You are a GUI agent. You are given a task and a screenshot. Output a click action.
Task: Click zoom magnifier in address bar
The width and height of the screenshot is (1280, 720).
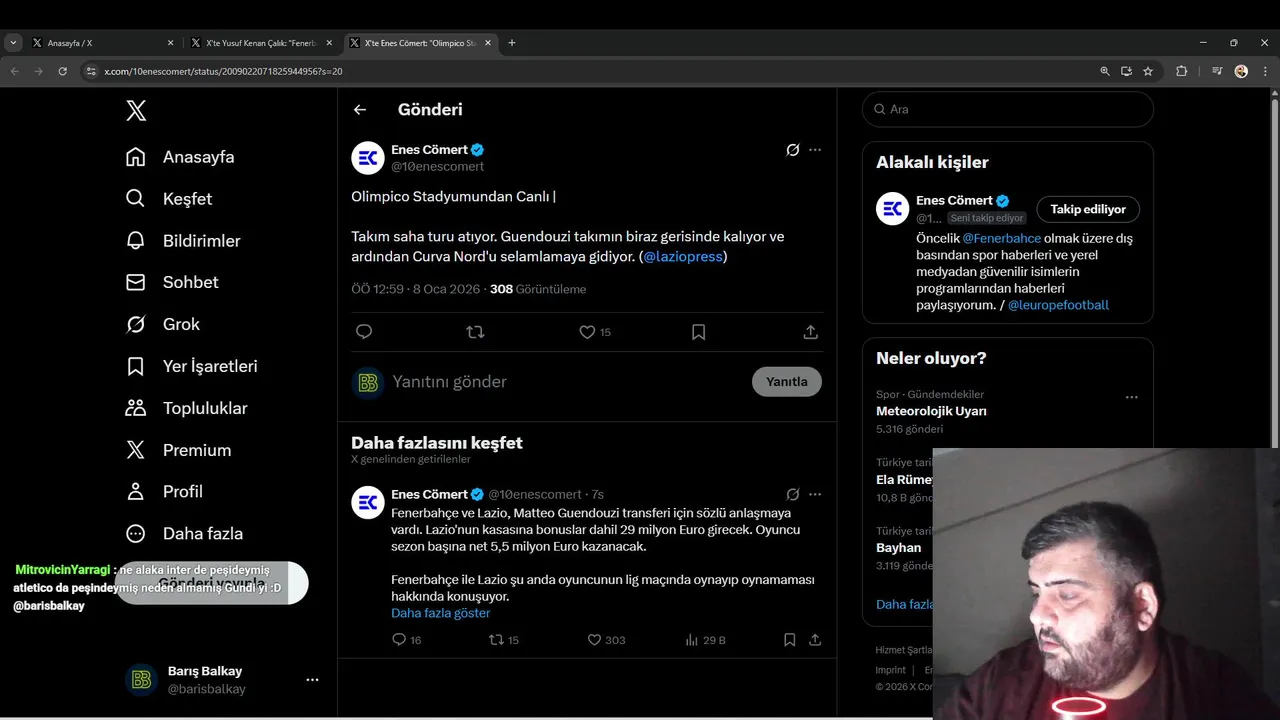1105,71
